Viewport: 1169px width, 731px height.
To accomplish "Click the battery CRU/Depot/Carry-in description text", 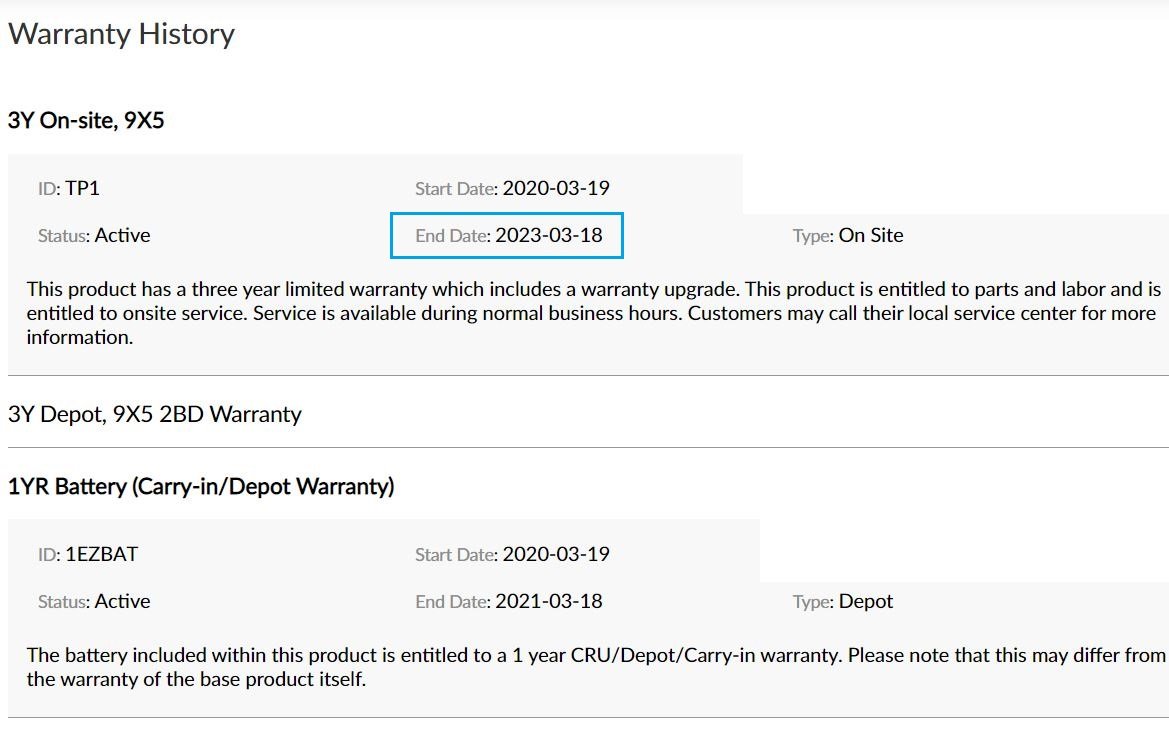I will (x=596, y=667).
